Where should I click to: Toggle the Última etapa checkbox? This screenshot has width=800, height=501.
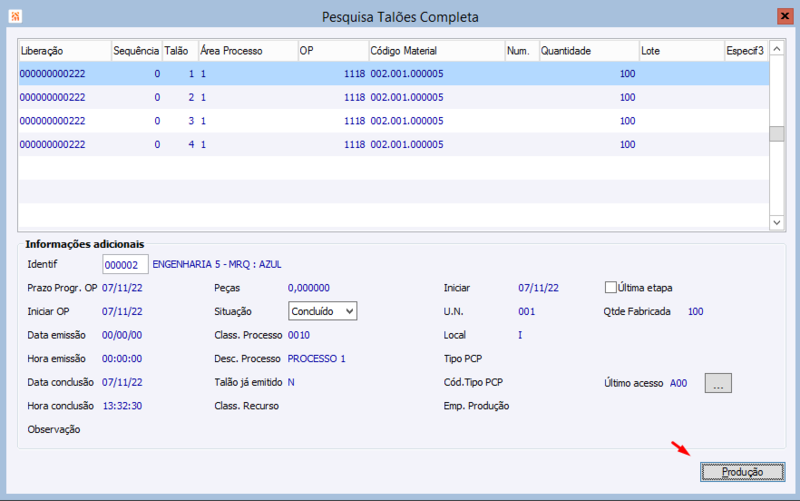(x=610, y=287)
